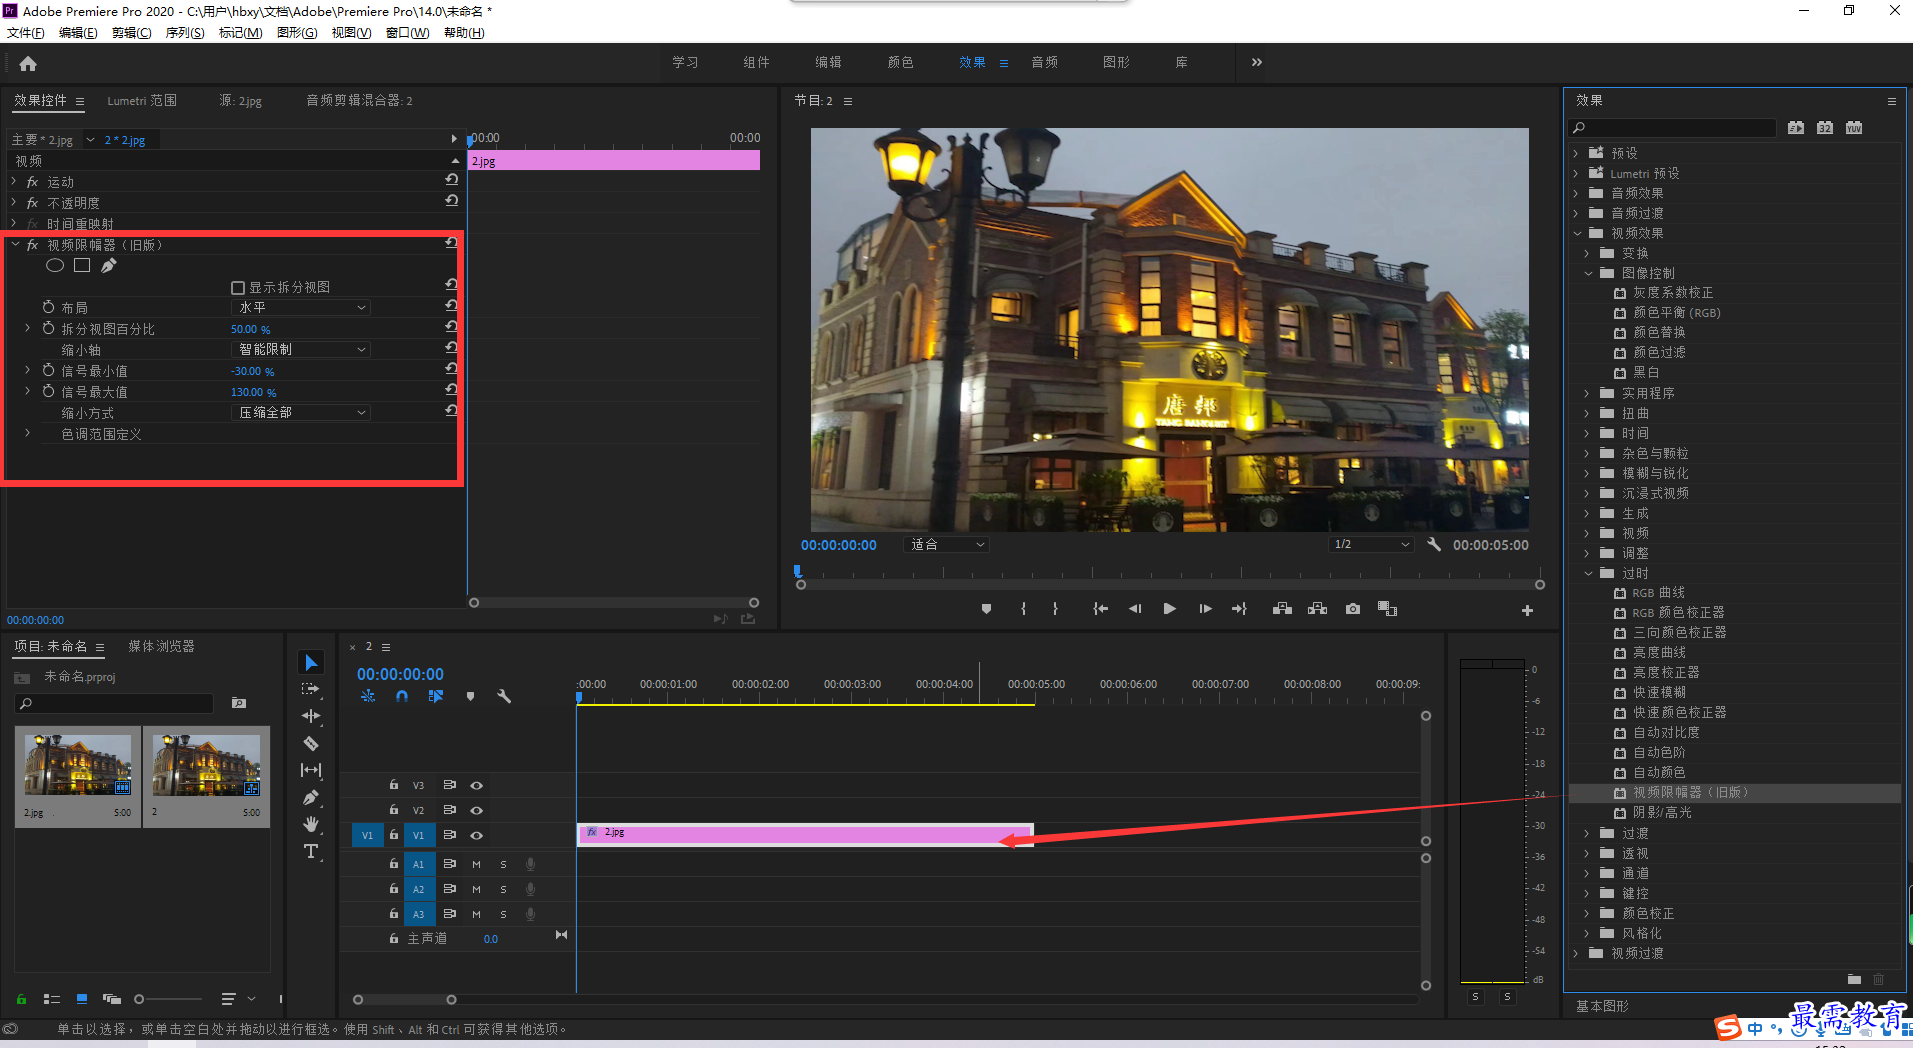Step forward one frame in program monitor

pyautogui.click(x=1205, y=609)
